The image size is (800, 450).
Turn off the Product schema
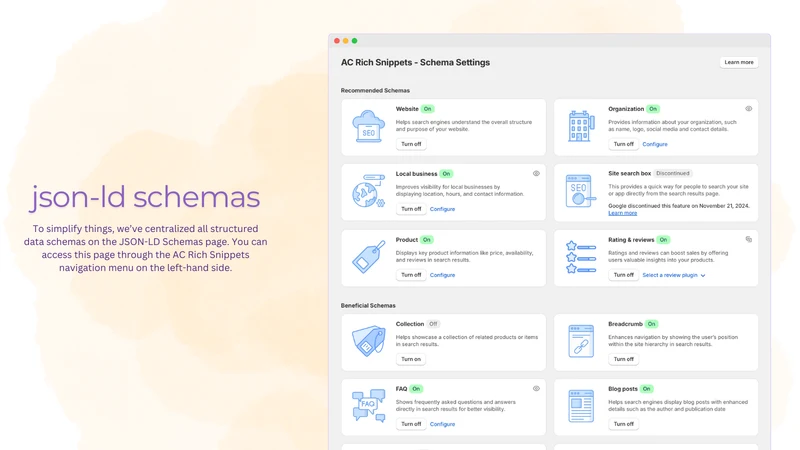(x=411, y=274)
